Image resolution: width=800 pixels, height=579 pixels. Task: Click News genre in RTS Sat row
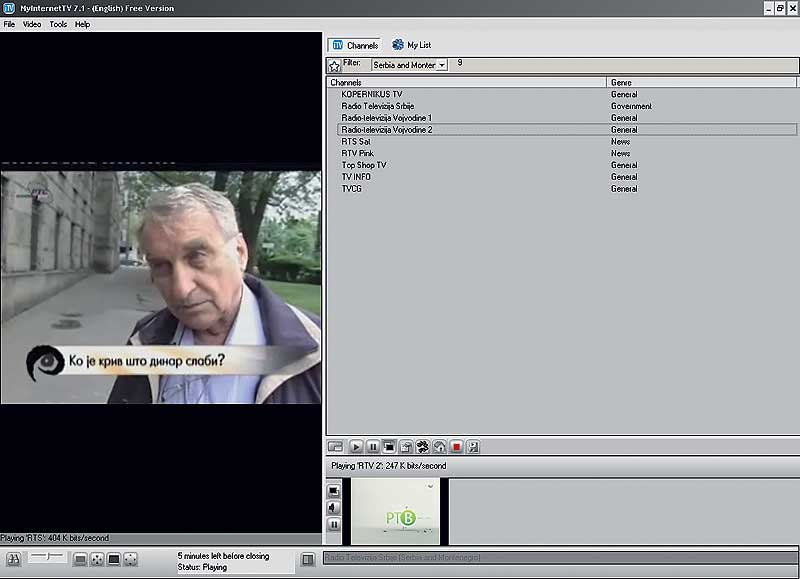point(620,141)
